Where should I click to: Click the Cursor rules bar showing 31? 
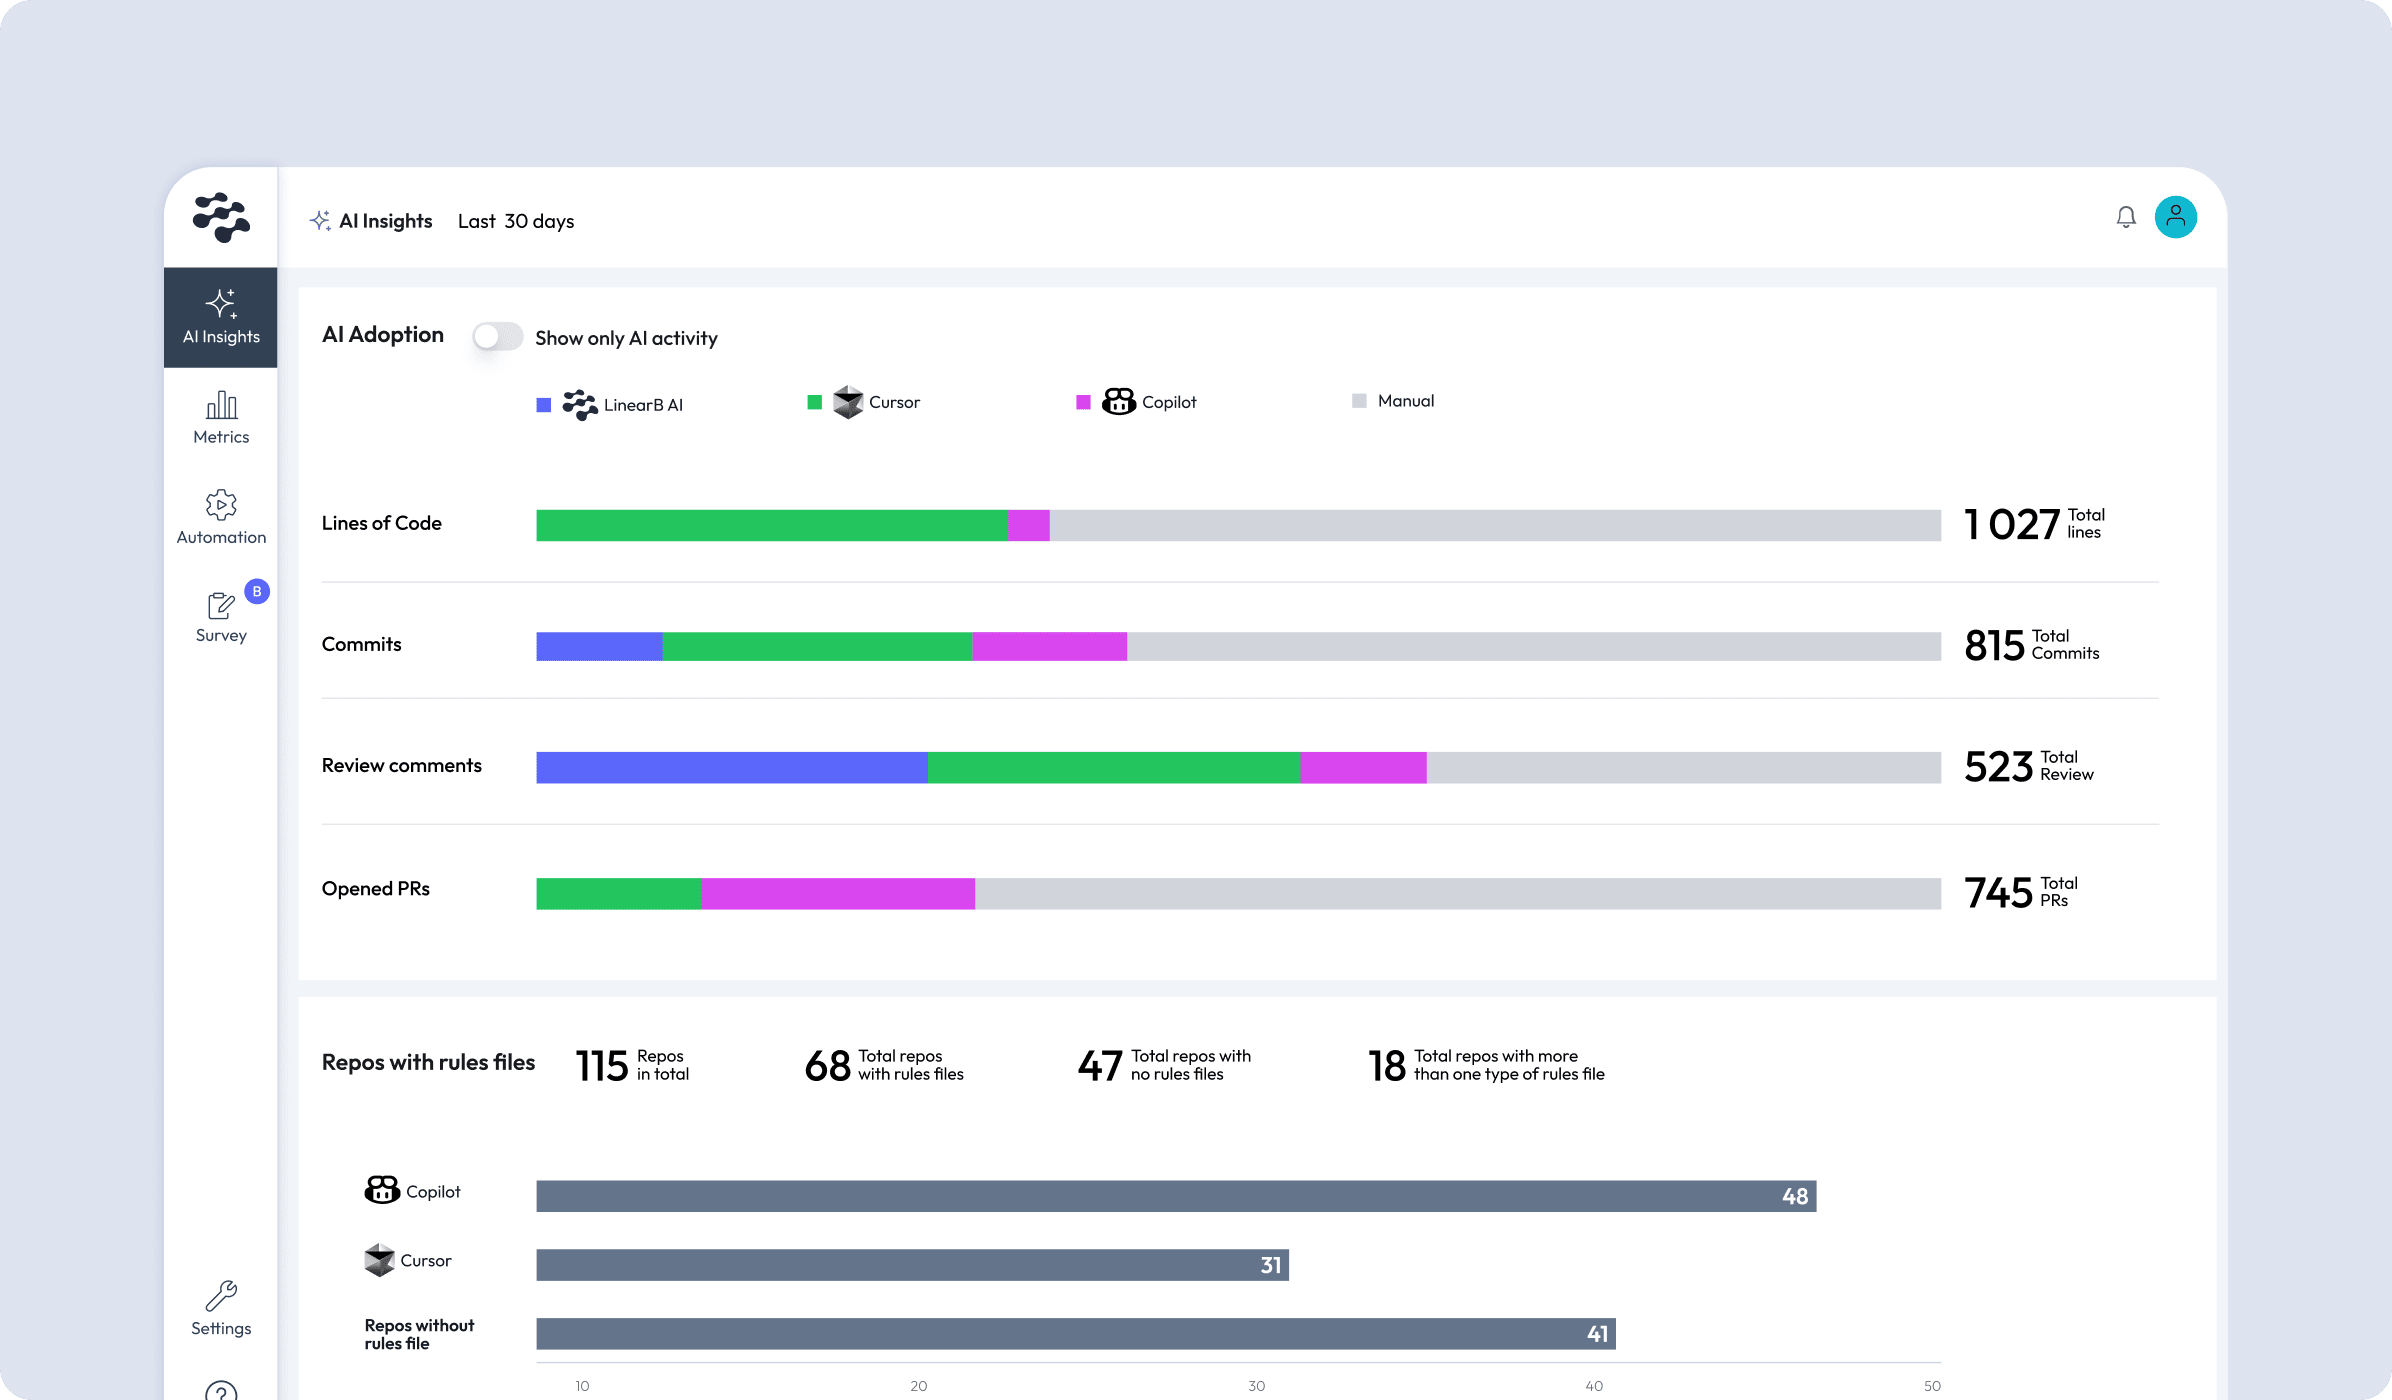(912, 1265)
